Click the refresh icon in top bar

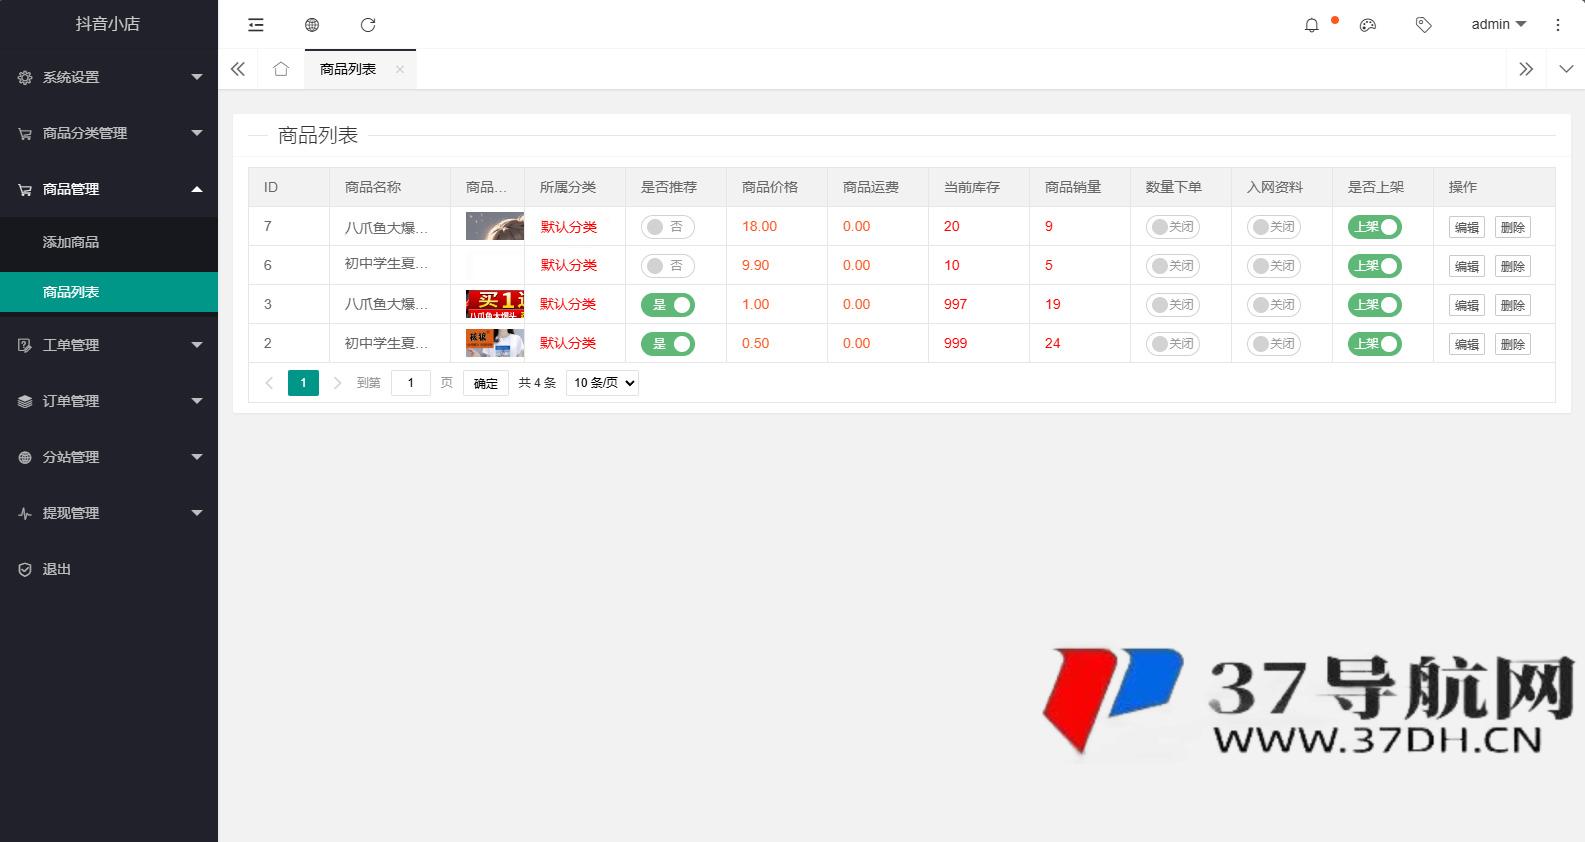(368, 25)
